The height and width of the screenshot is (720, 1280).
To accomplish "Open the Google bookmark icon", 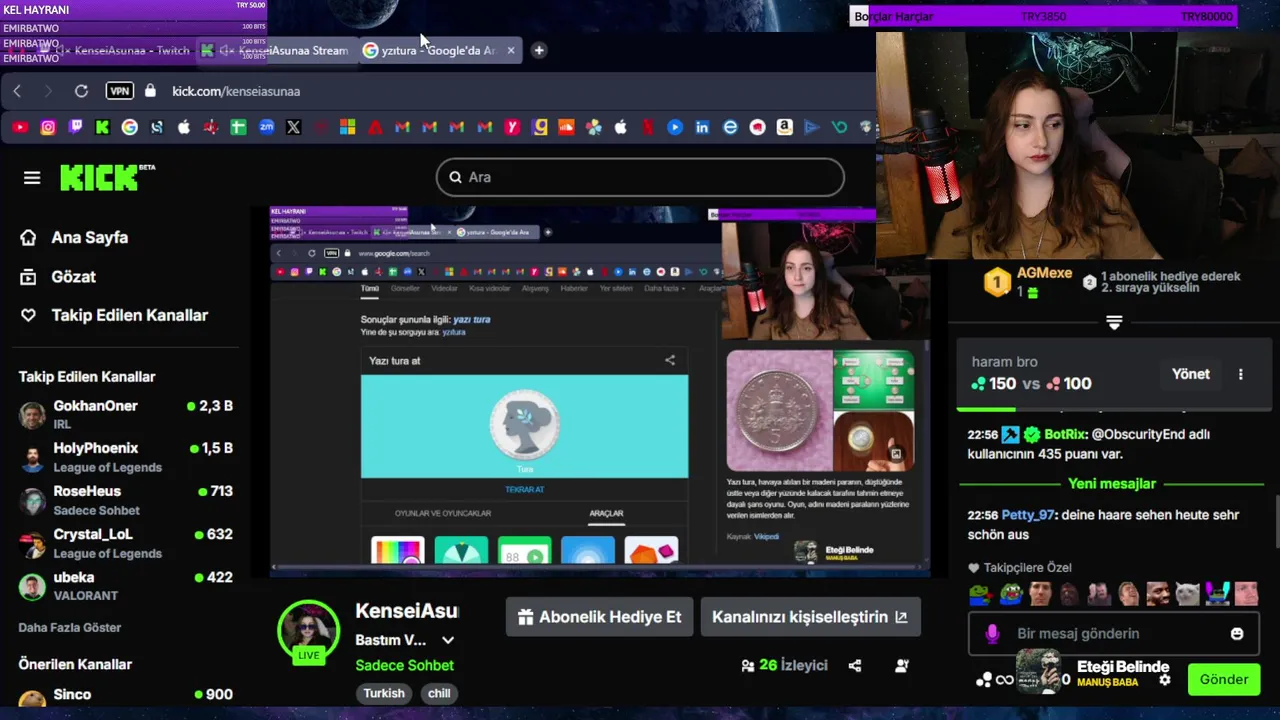I will [x=129, y=127].
